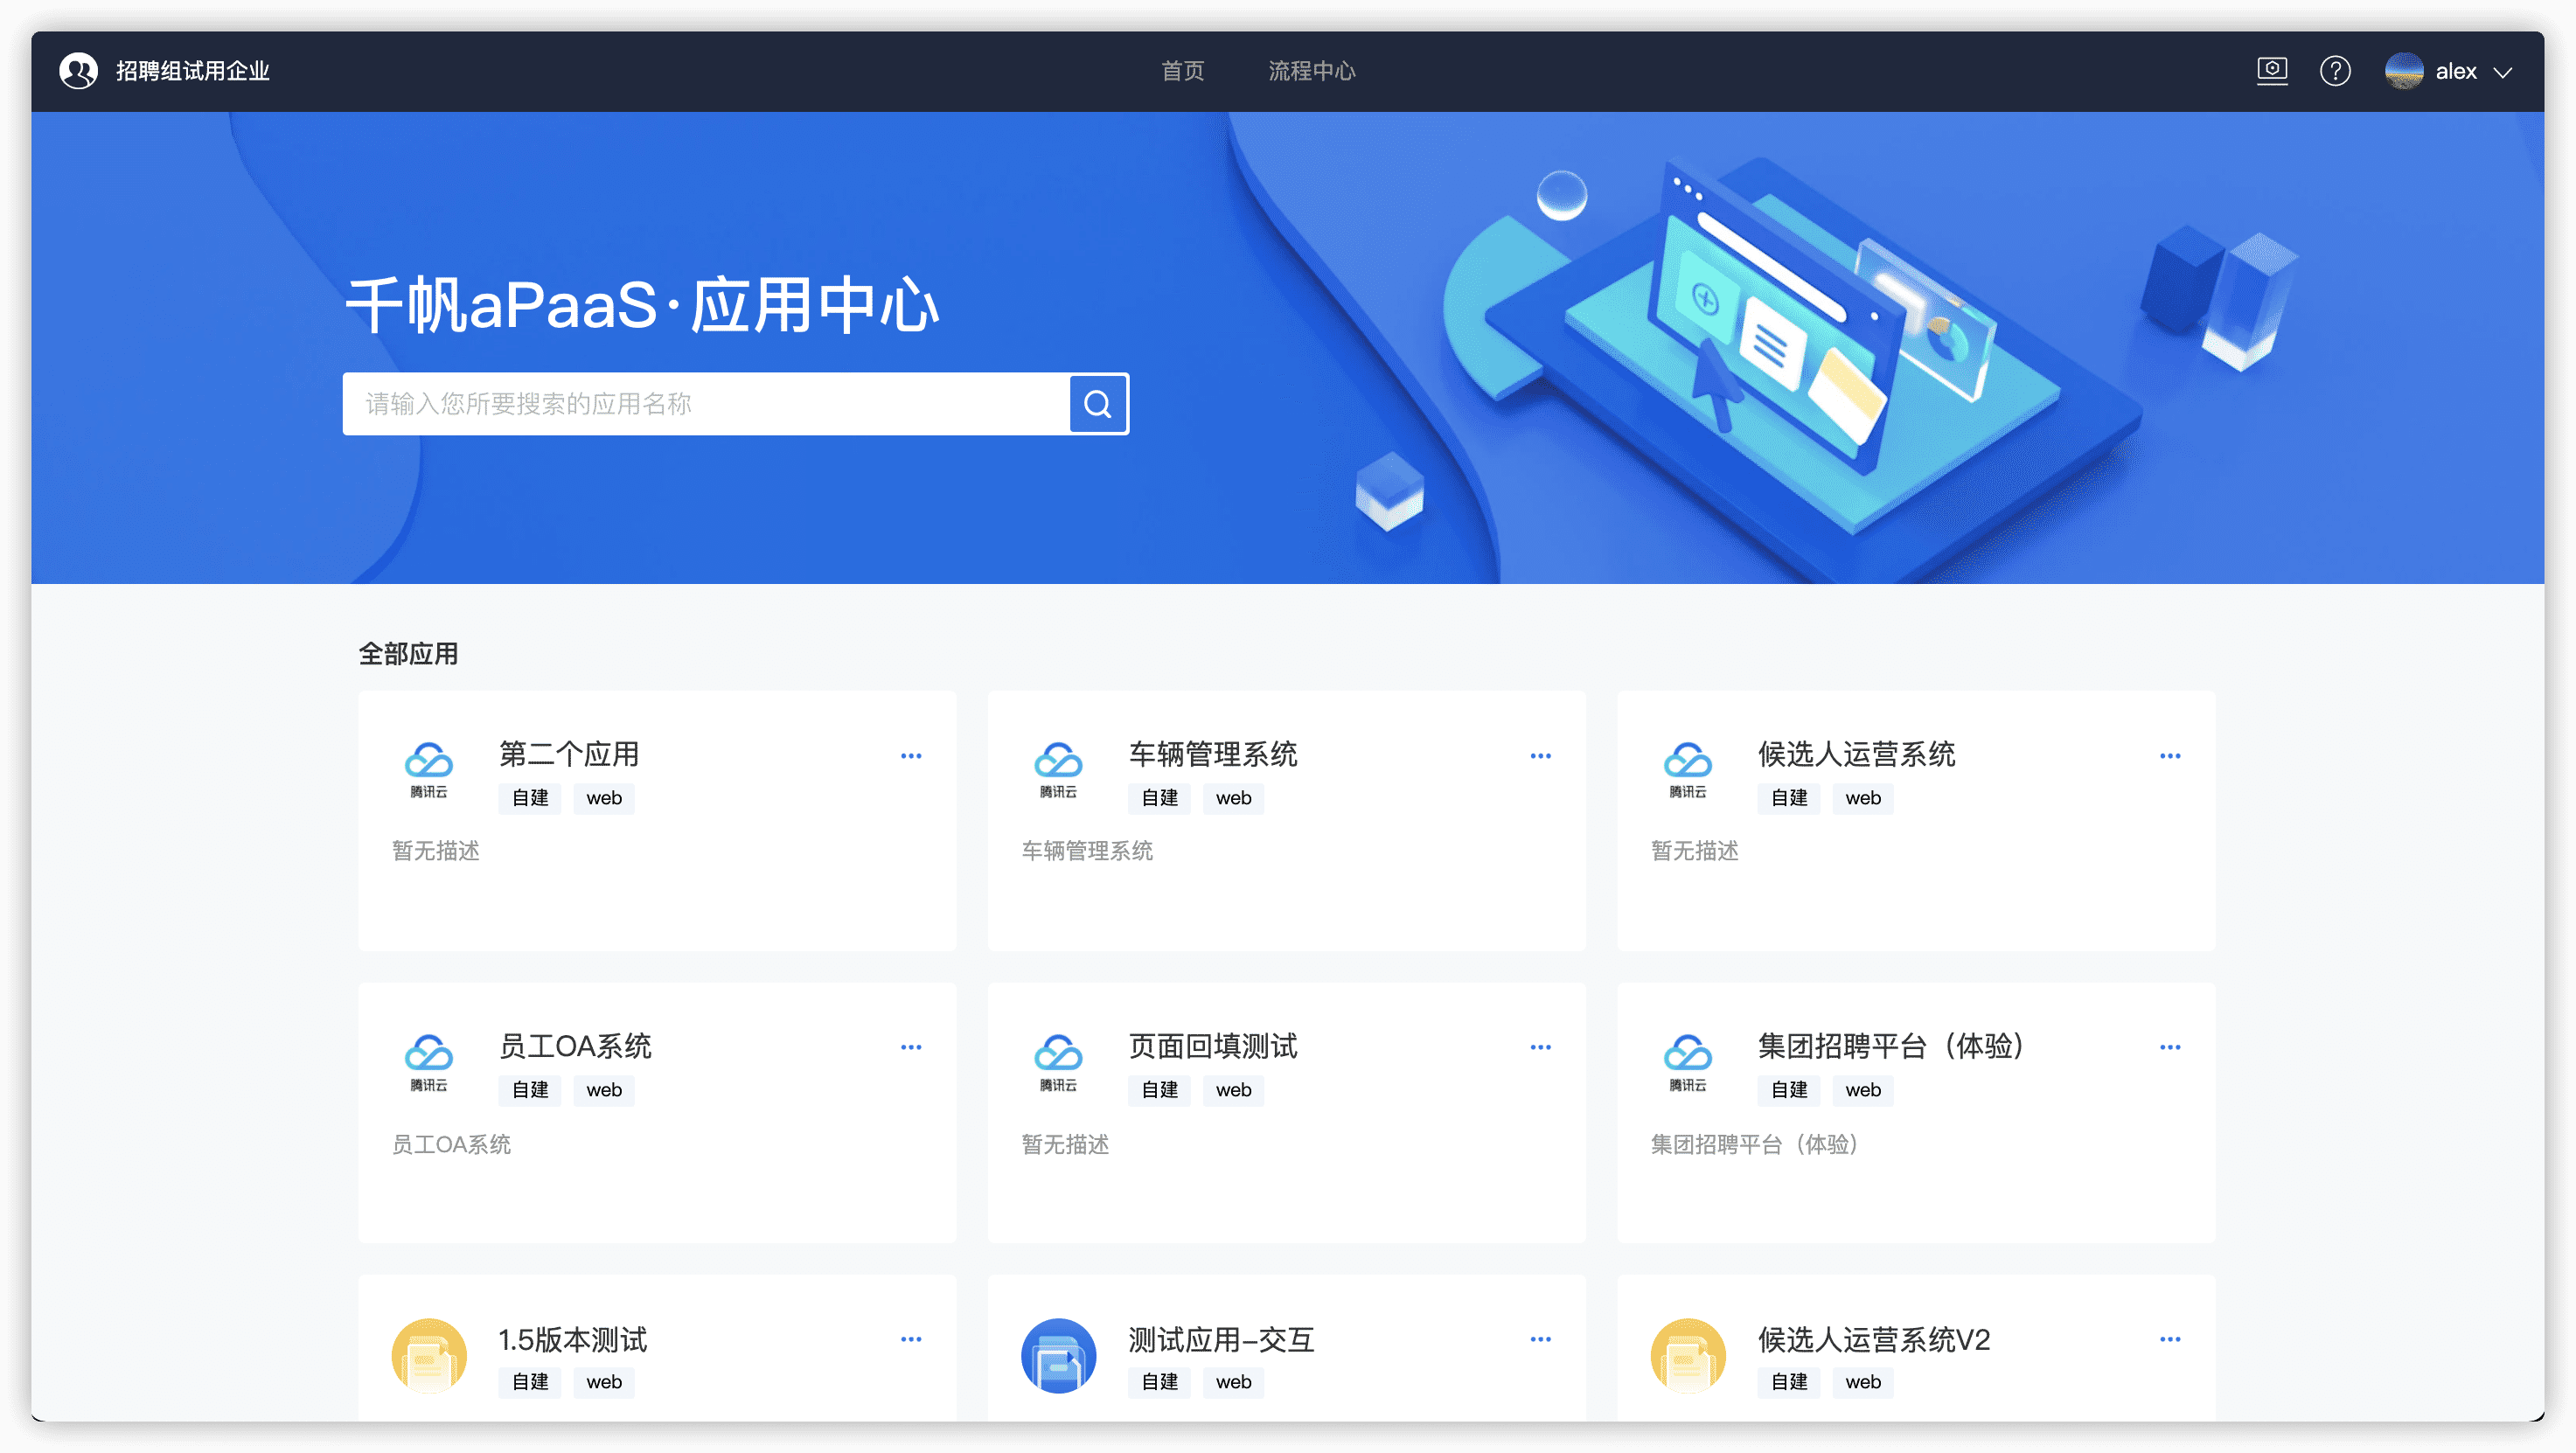Open more options for 第二个应用
This screenshot has height=1453, width=2576.
coord(911,756)
